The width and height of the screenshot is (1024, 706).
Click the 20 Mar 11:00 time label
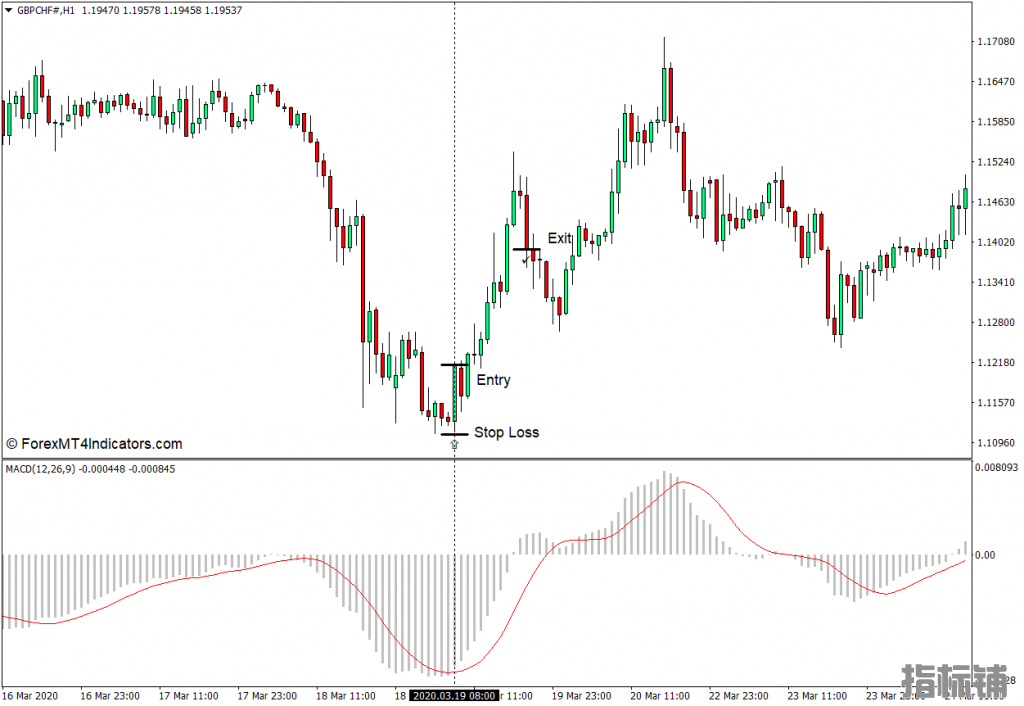(x=660, y=696)
